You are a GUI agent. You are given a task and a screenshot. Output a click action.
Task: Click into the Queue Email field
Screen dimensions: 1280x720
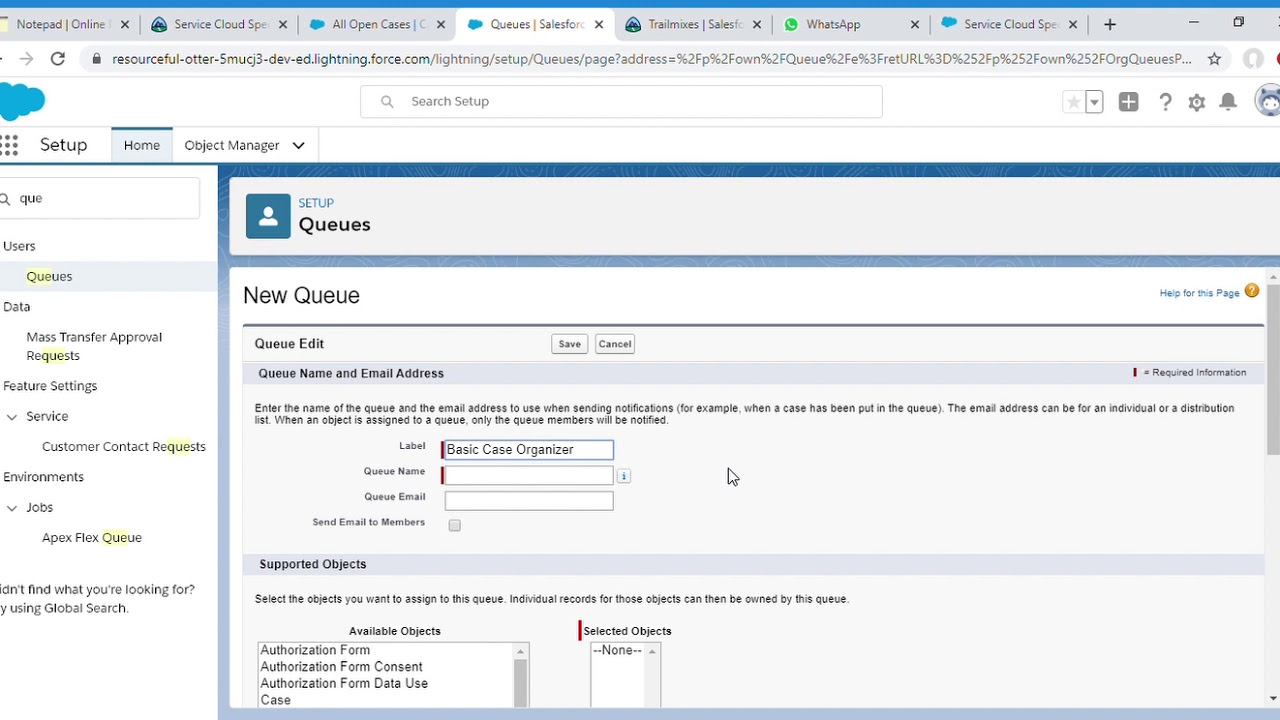(529, 501)
